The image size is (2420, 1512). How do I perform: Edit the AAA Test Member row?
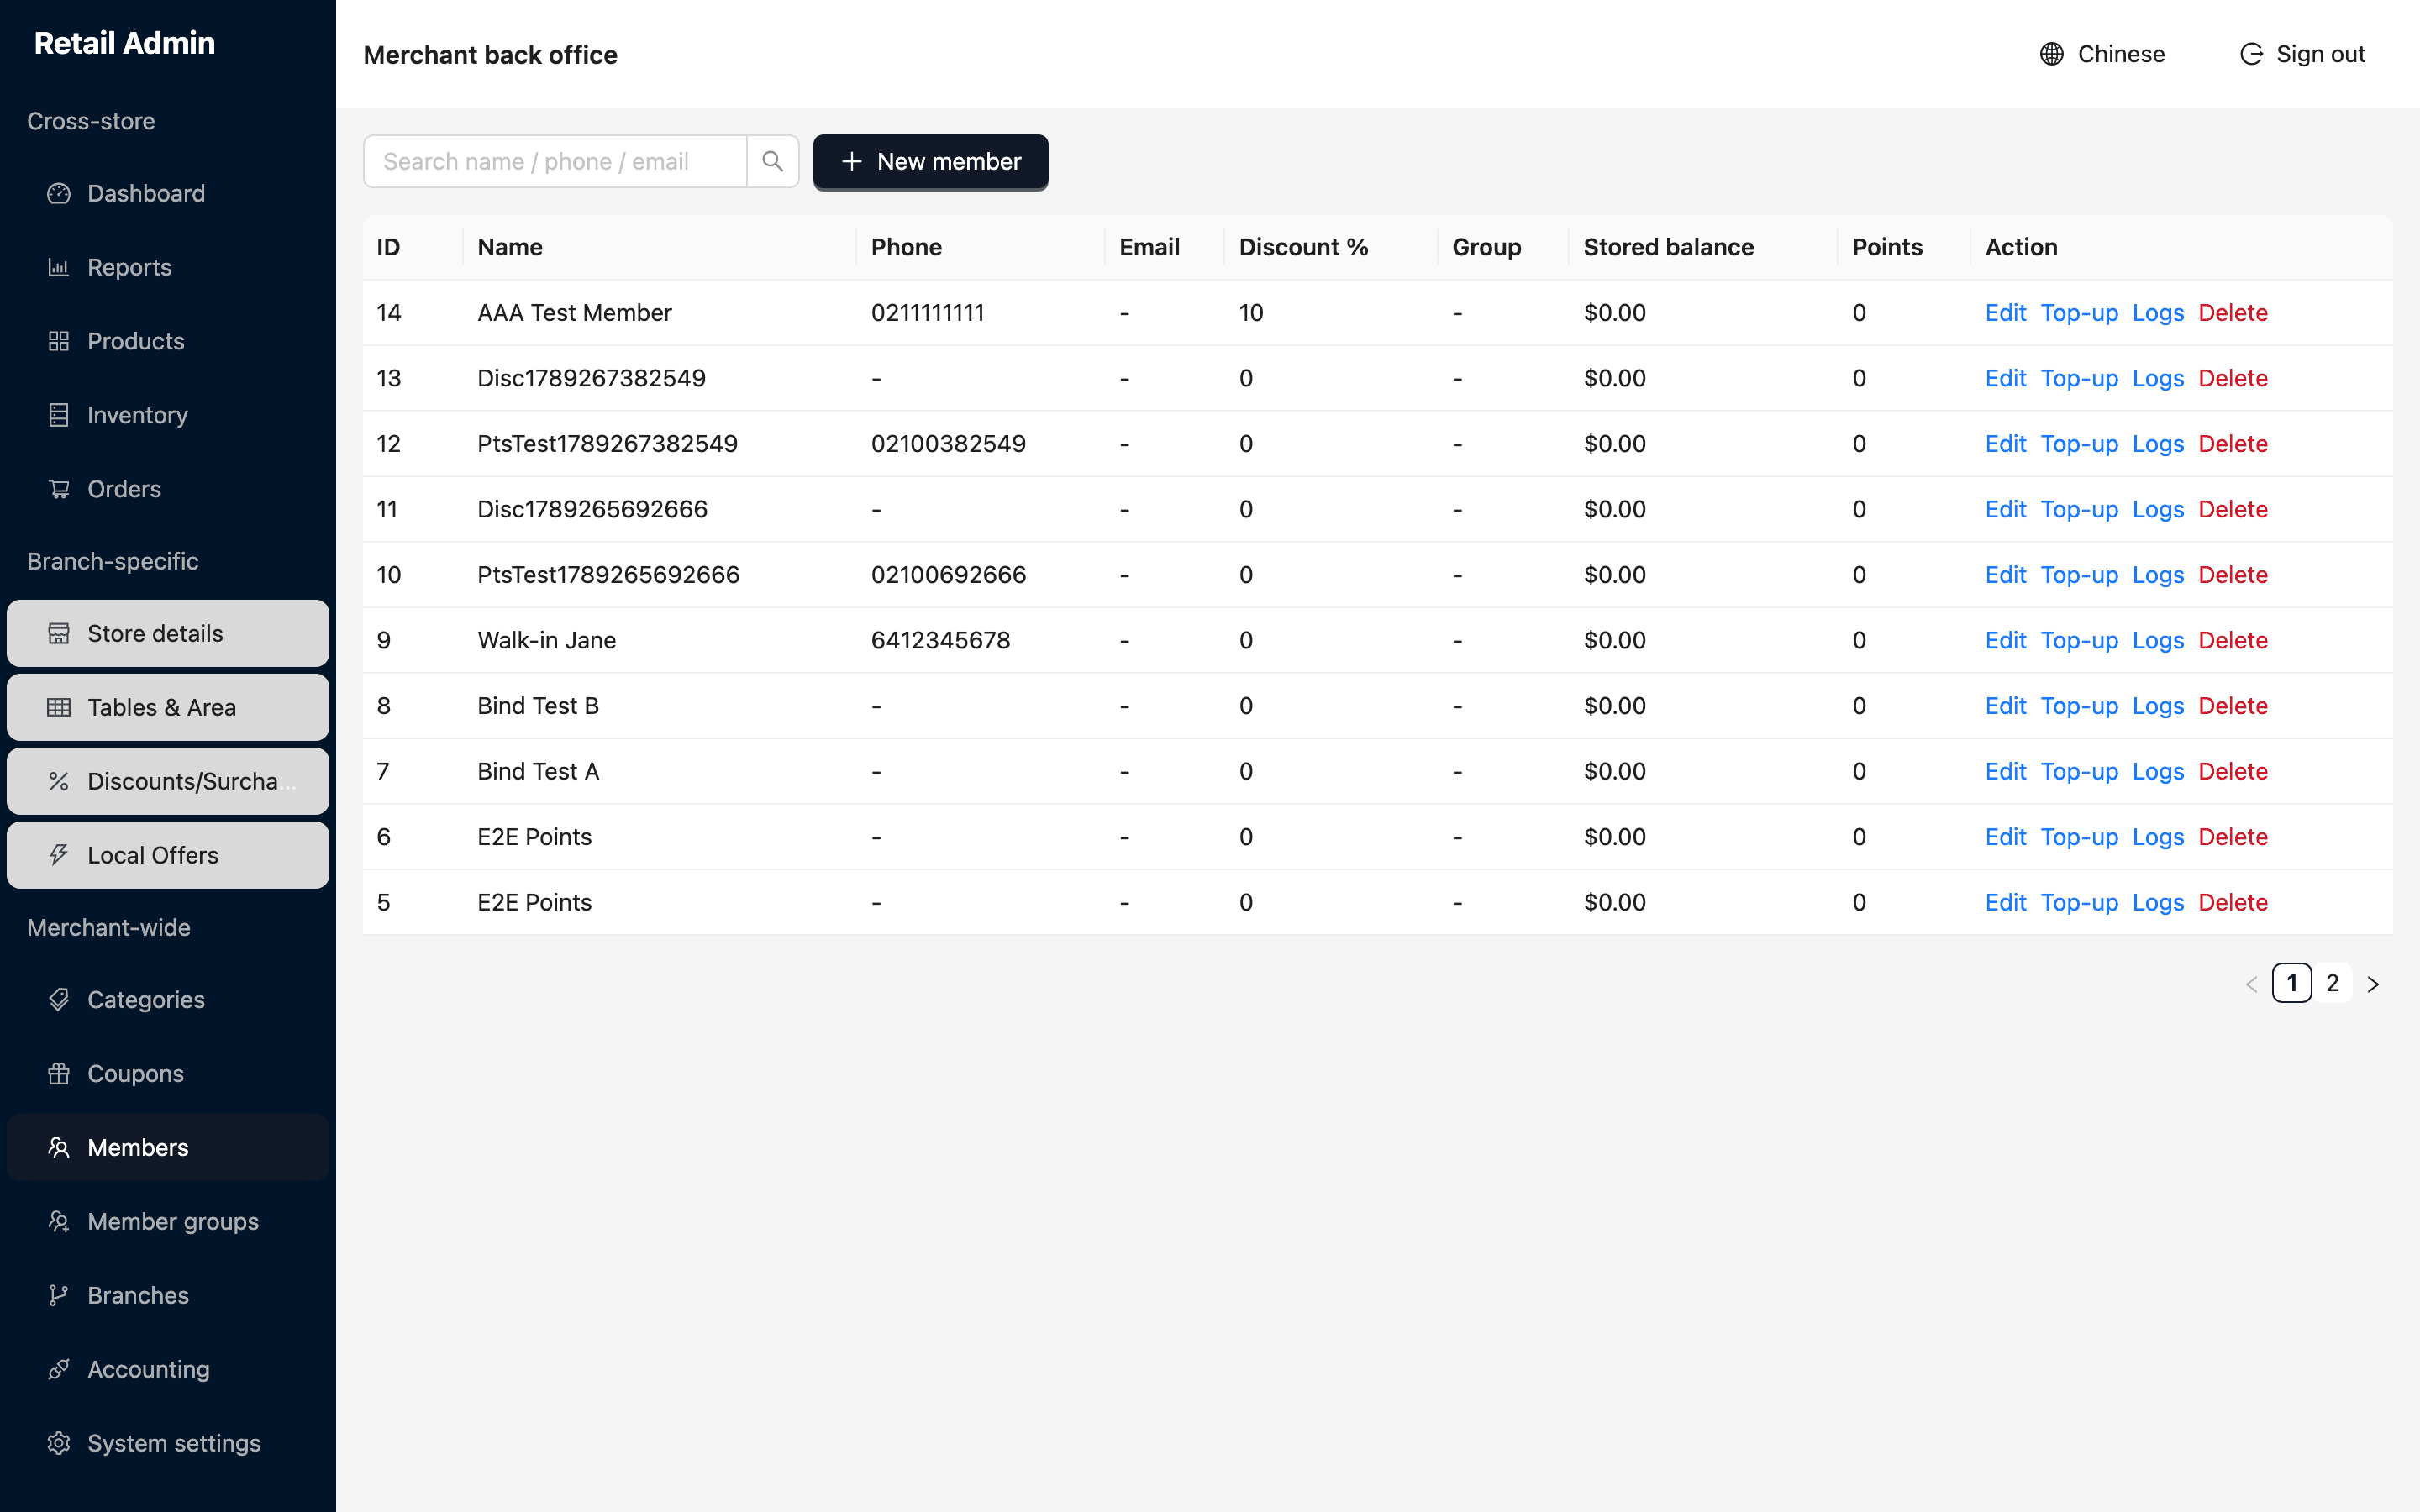(x=2005, y=313)
